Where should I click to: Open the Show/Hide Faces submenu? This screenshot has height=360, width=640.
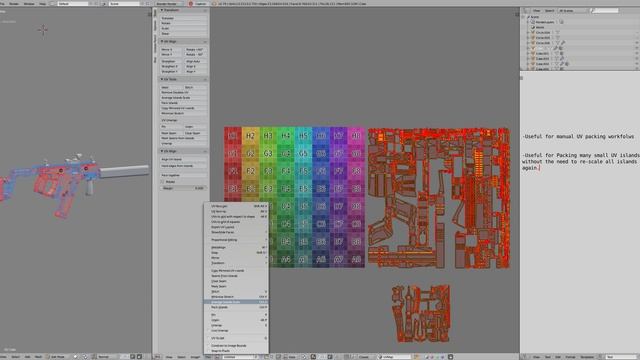click(236, 232)
